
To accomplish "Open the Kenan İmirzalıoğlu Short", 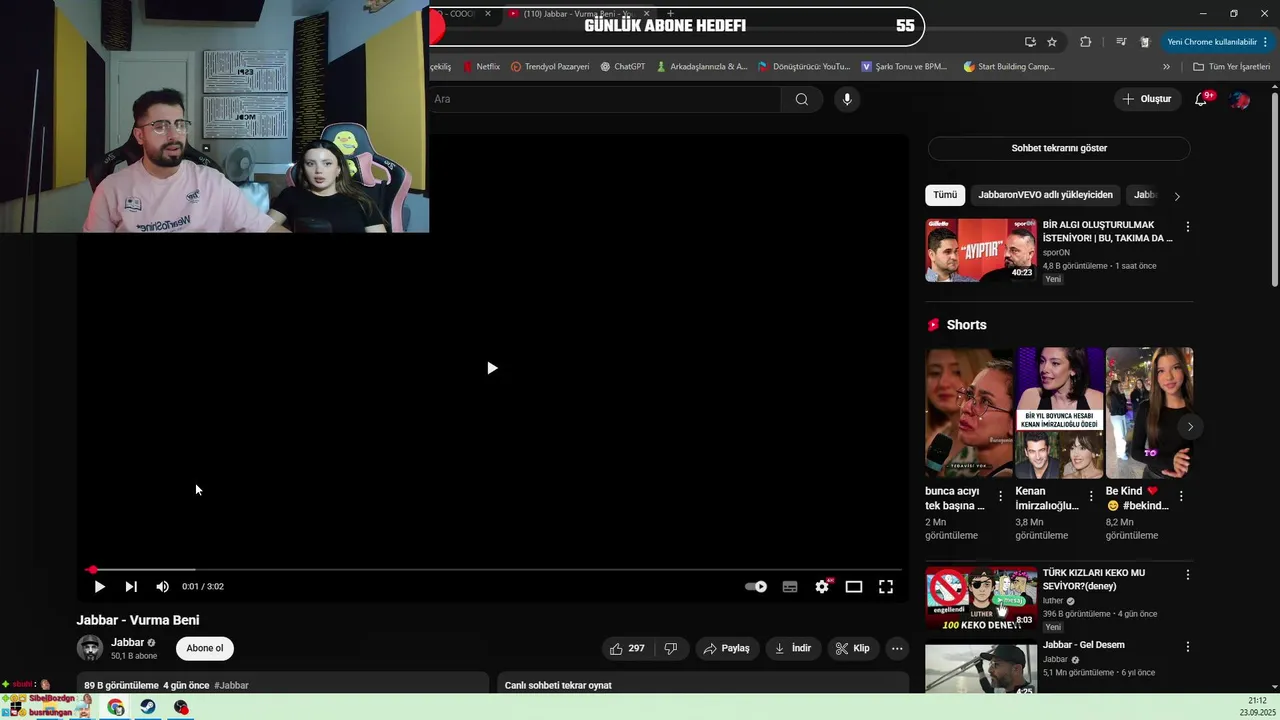I will coord(1060,412).
